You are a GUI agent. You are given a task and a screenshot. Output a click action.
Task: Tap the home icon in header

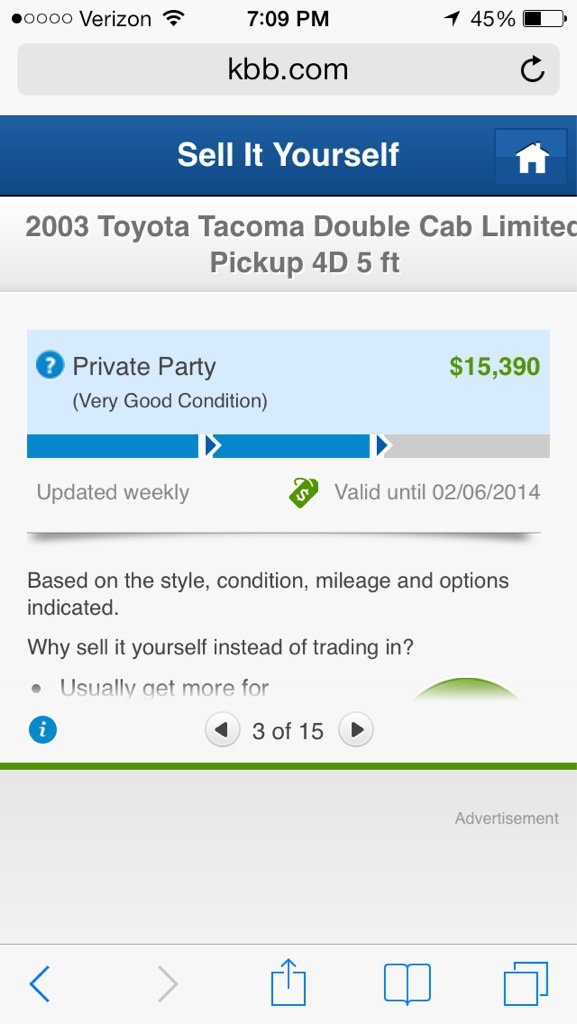coord(531,157)
